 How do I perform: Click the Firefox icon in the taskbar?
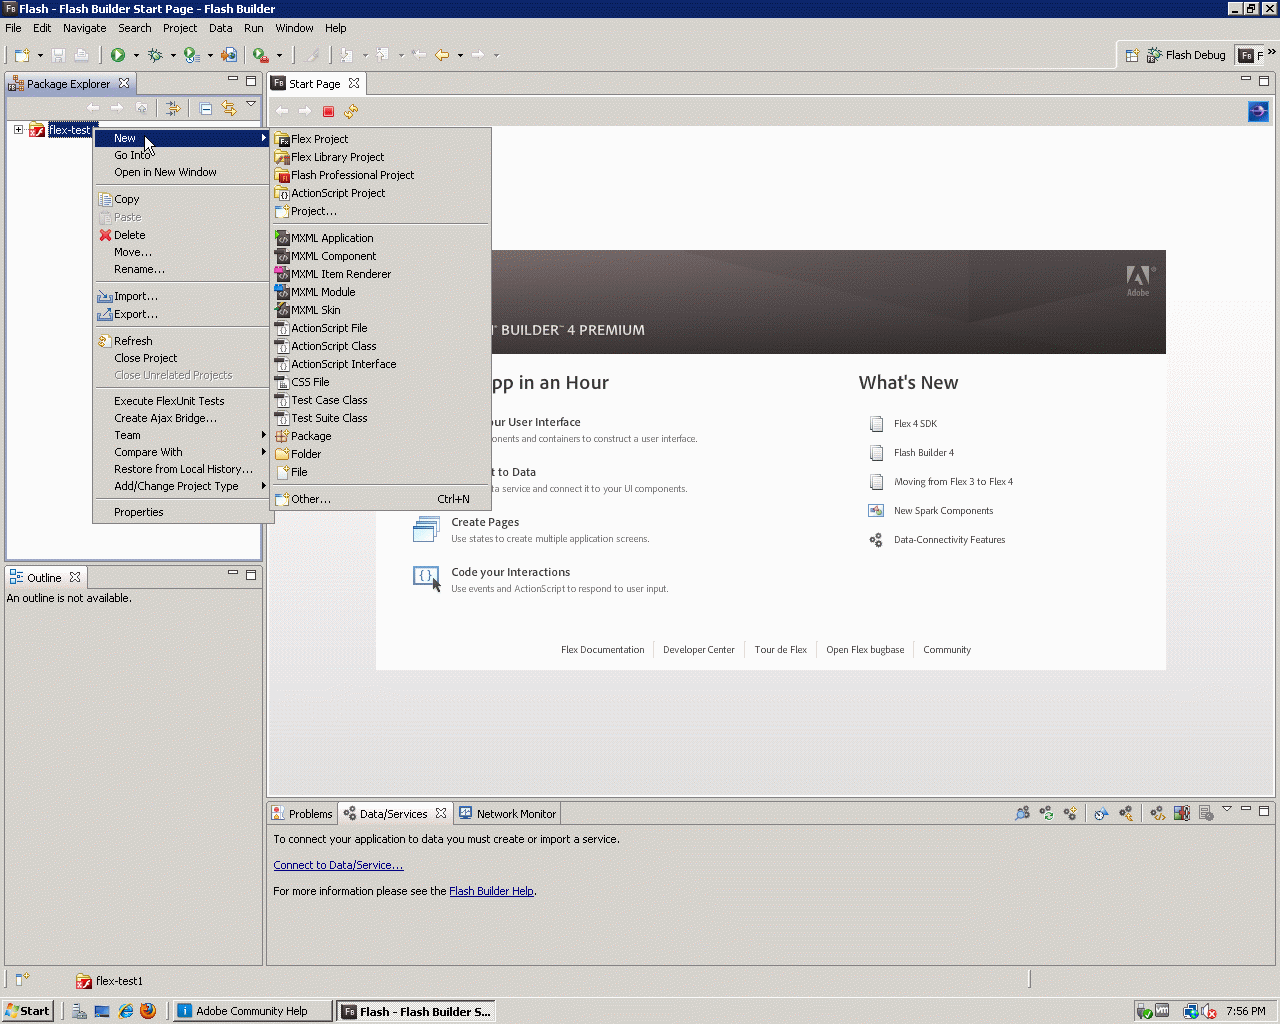[x=148, y=1011]
